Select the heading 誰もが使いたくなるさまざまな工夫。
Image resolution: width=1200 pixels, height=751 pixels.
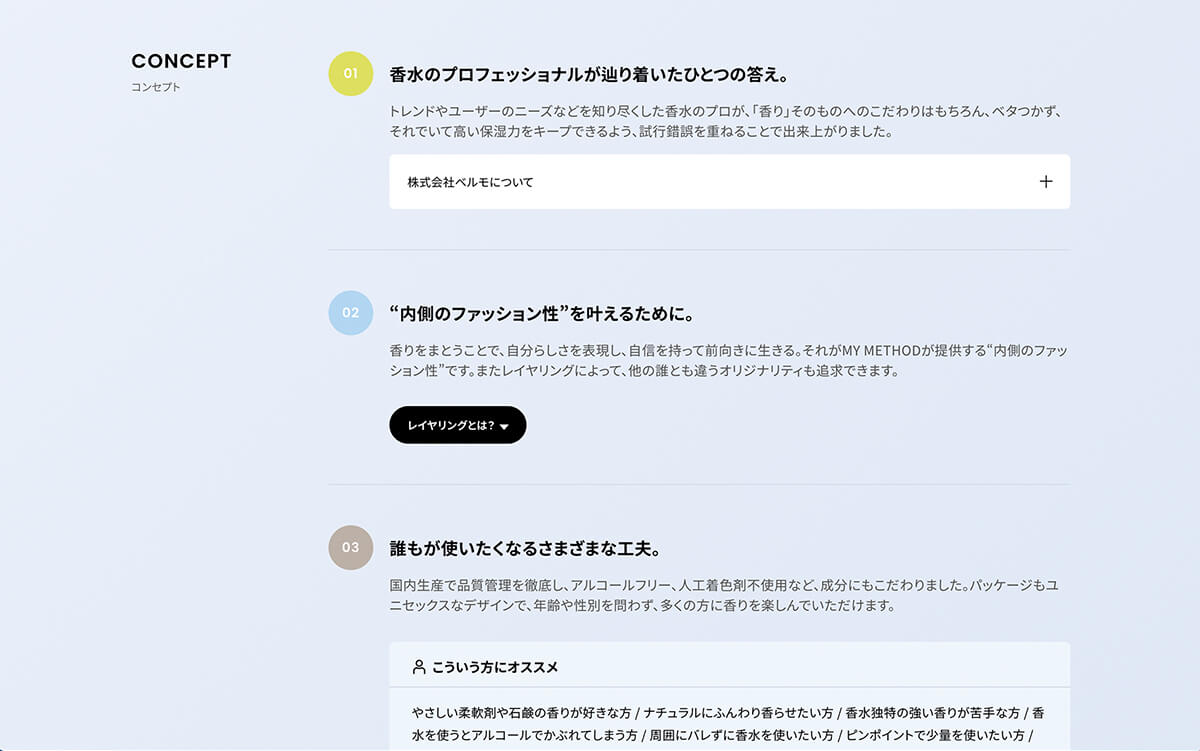point(525,549)
